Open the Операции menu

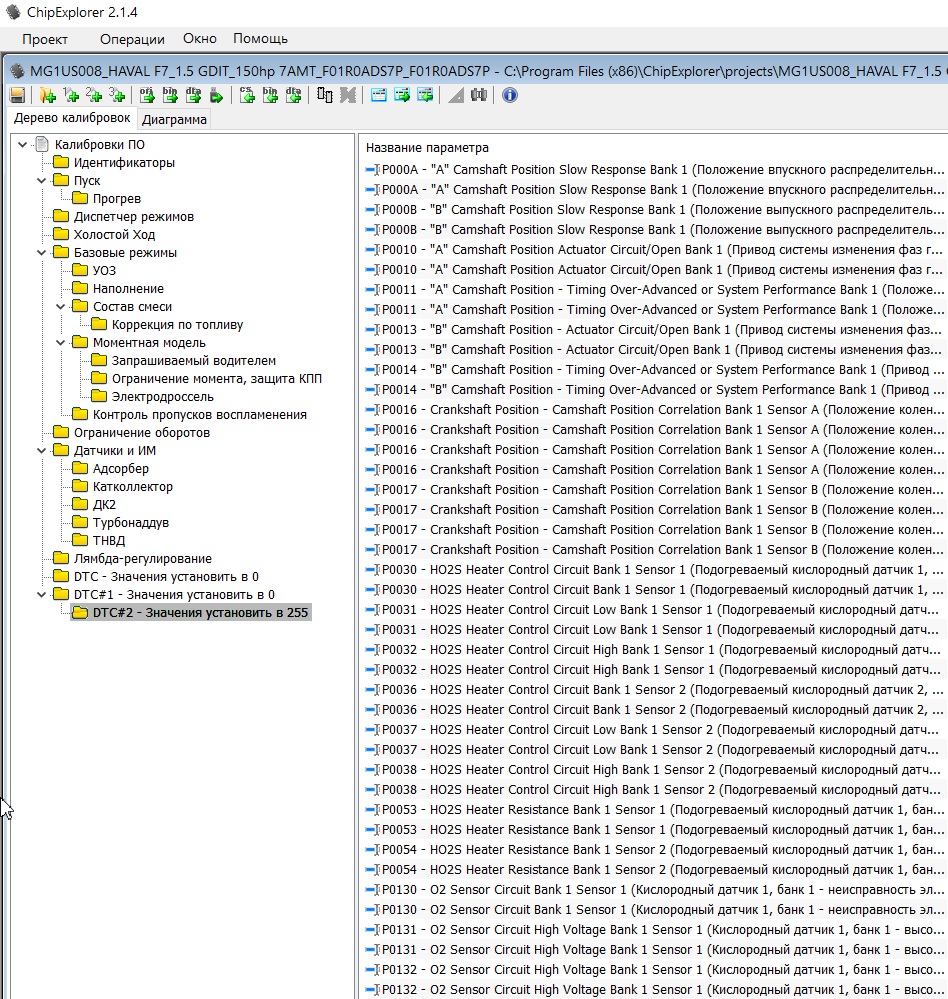point(132,39)
